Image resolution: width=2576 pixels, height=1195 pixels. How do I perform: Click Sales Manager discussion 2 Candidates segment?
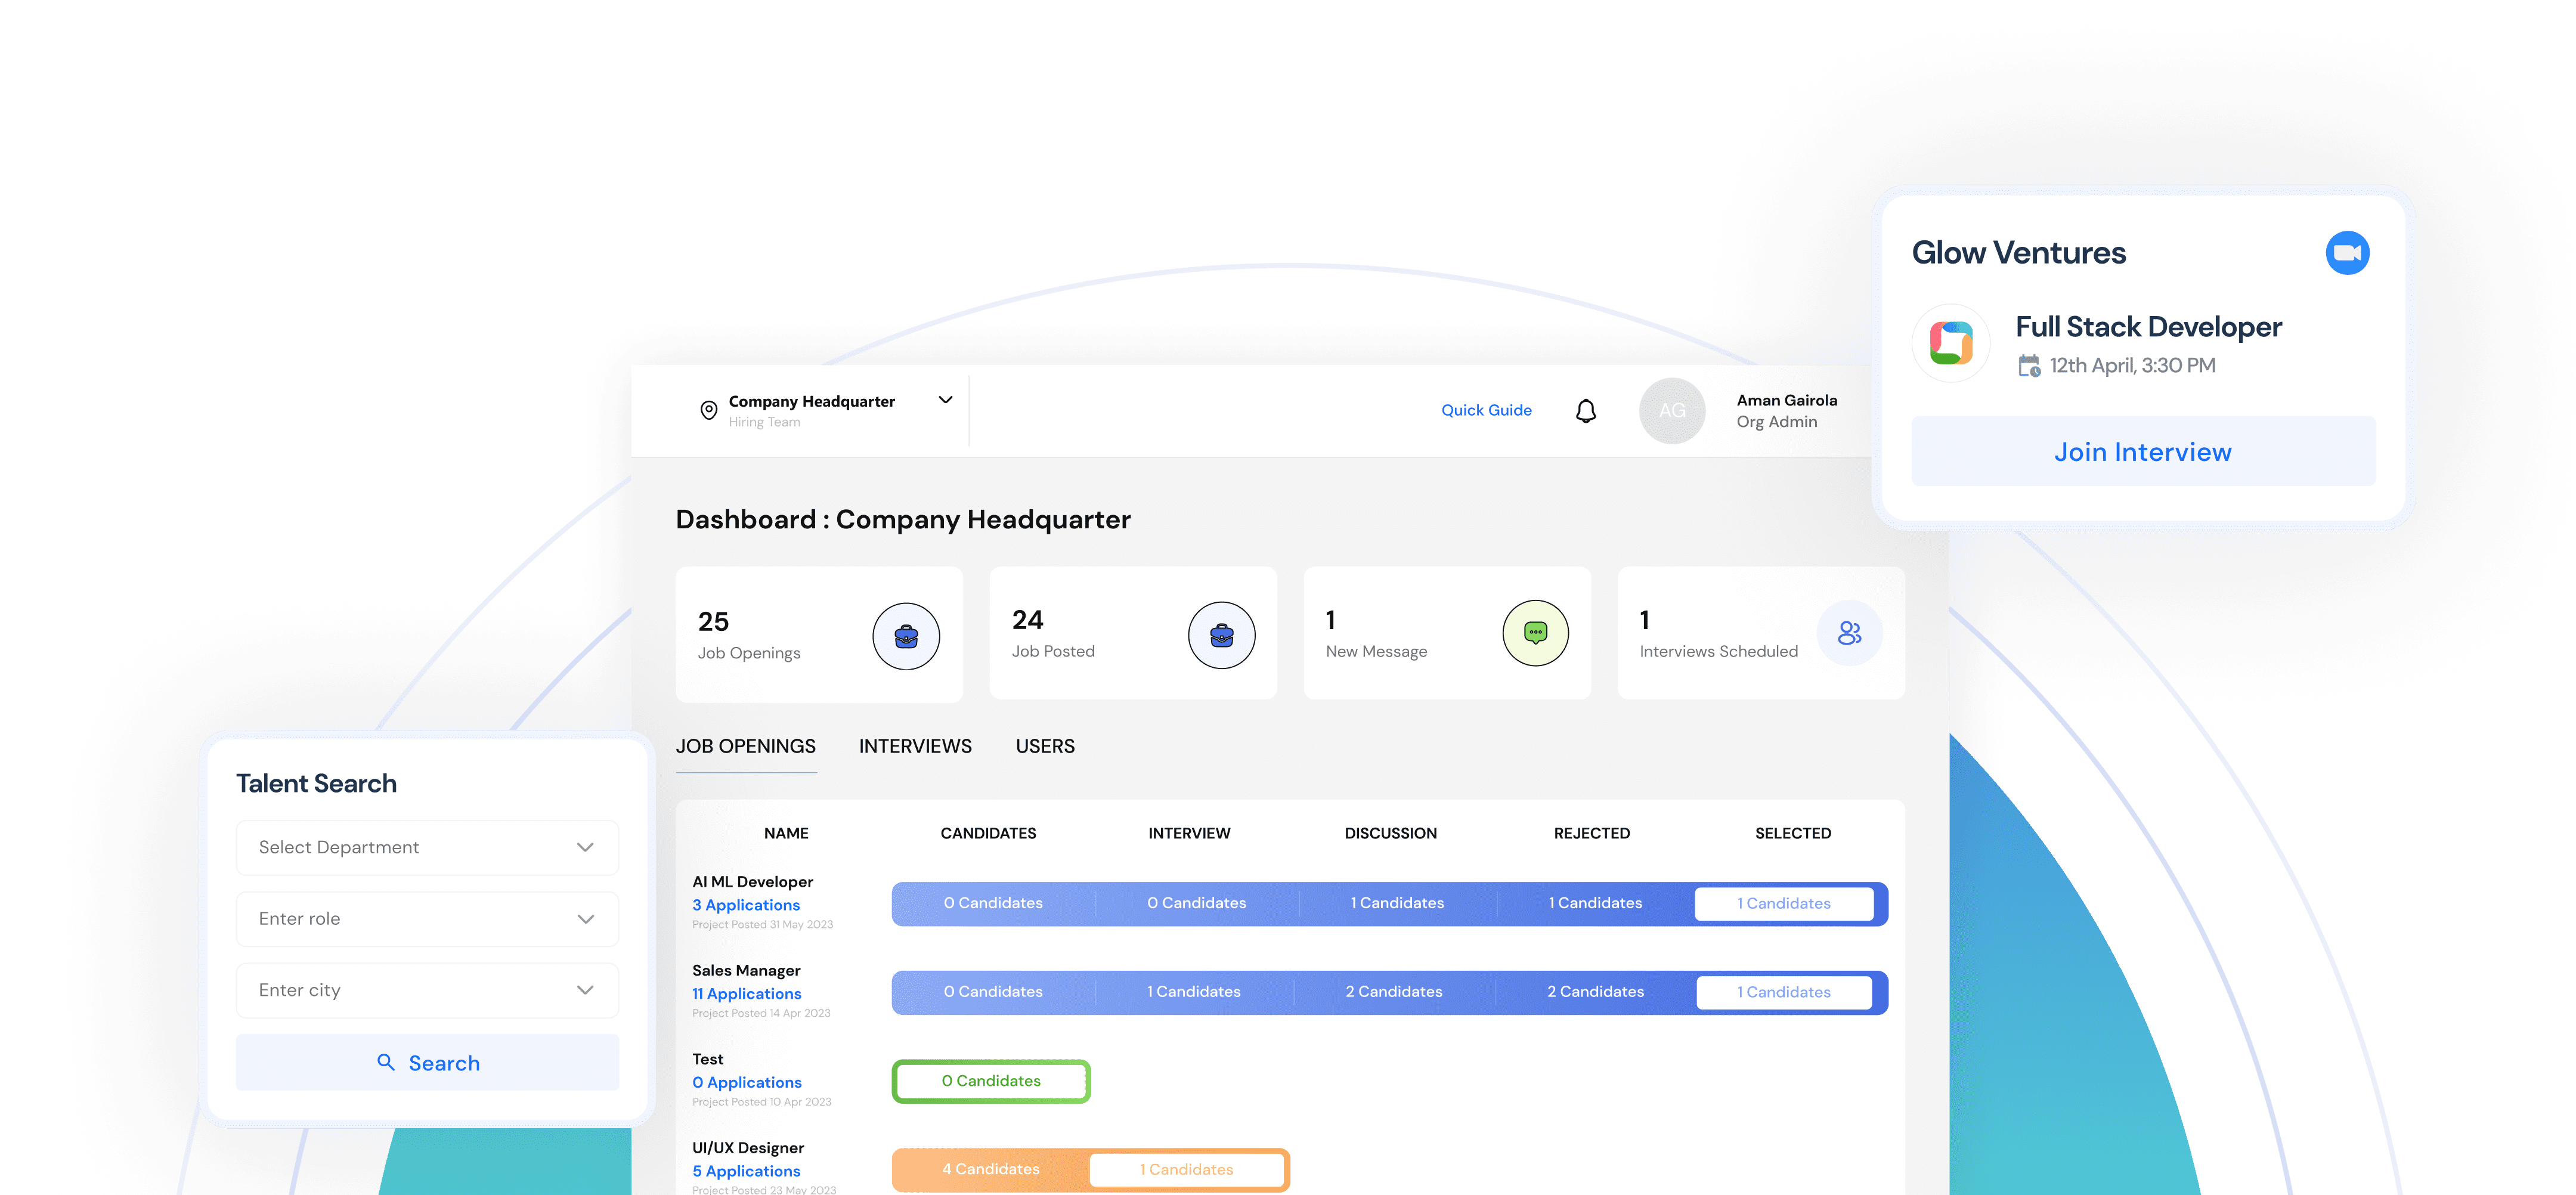coord(1394,992)
